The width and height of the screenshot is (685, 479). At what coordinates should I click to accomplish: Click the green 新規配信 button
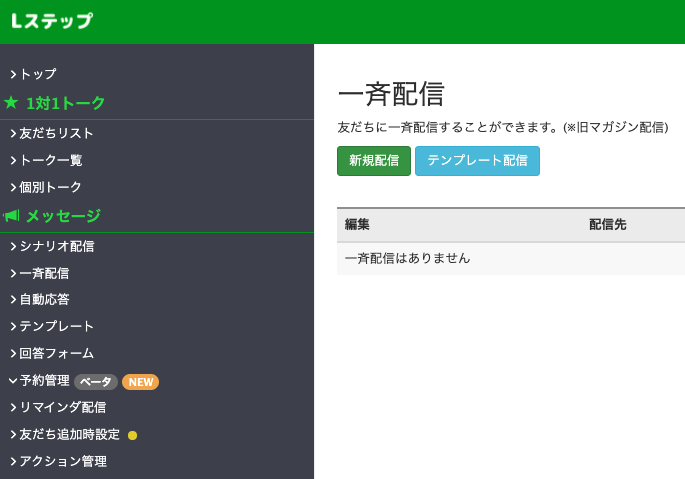coord(374,161)
